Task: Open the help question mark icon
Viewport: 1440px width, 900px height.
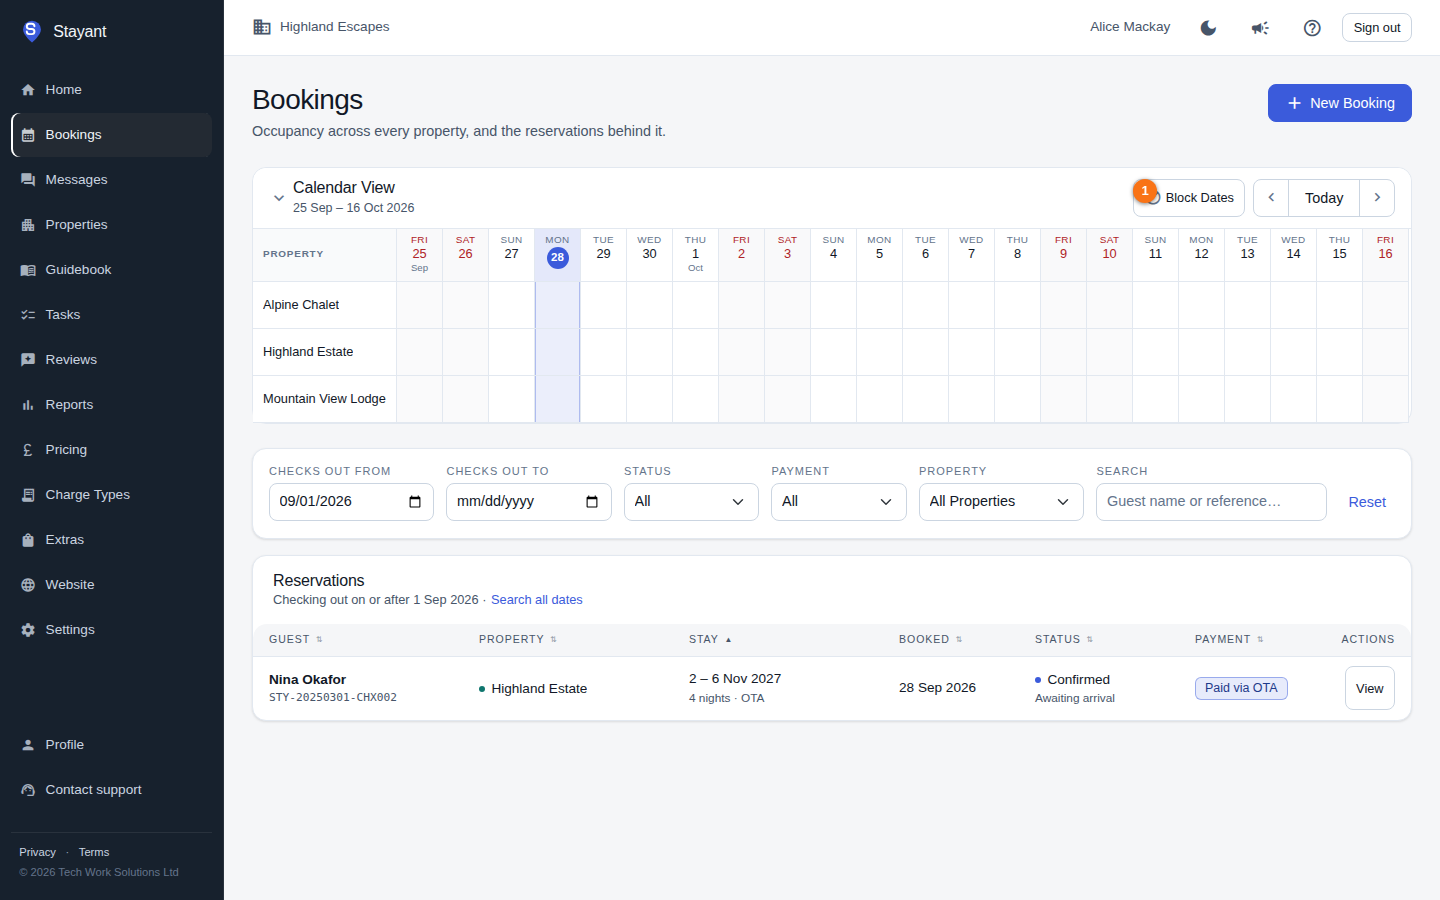Action: (x=1312, y=28)
